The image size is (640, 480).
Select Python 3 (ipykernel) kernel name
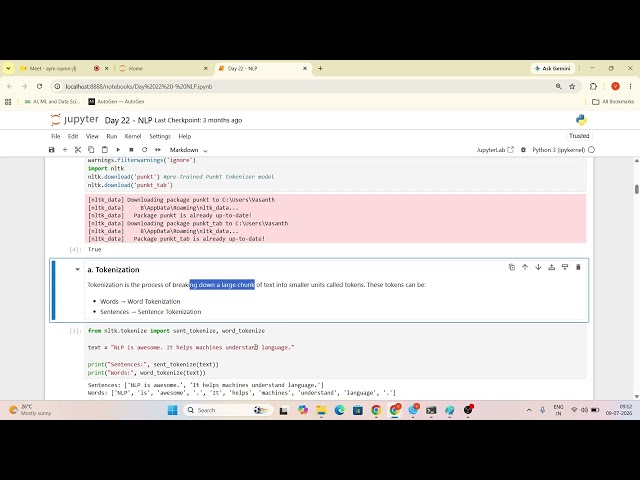point(558,150)
